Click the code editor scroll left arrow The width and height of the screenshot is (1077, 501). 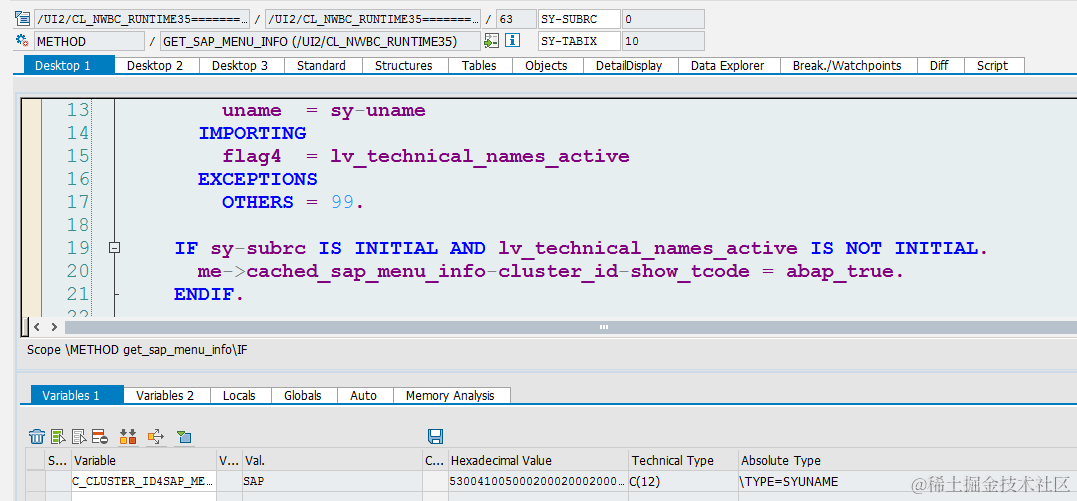[x=36, y=326]
